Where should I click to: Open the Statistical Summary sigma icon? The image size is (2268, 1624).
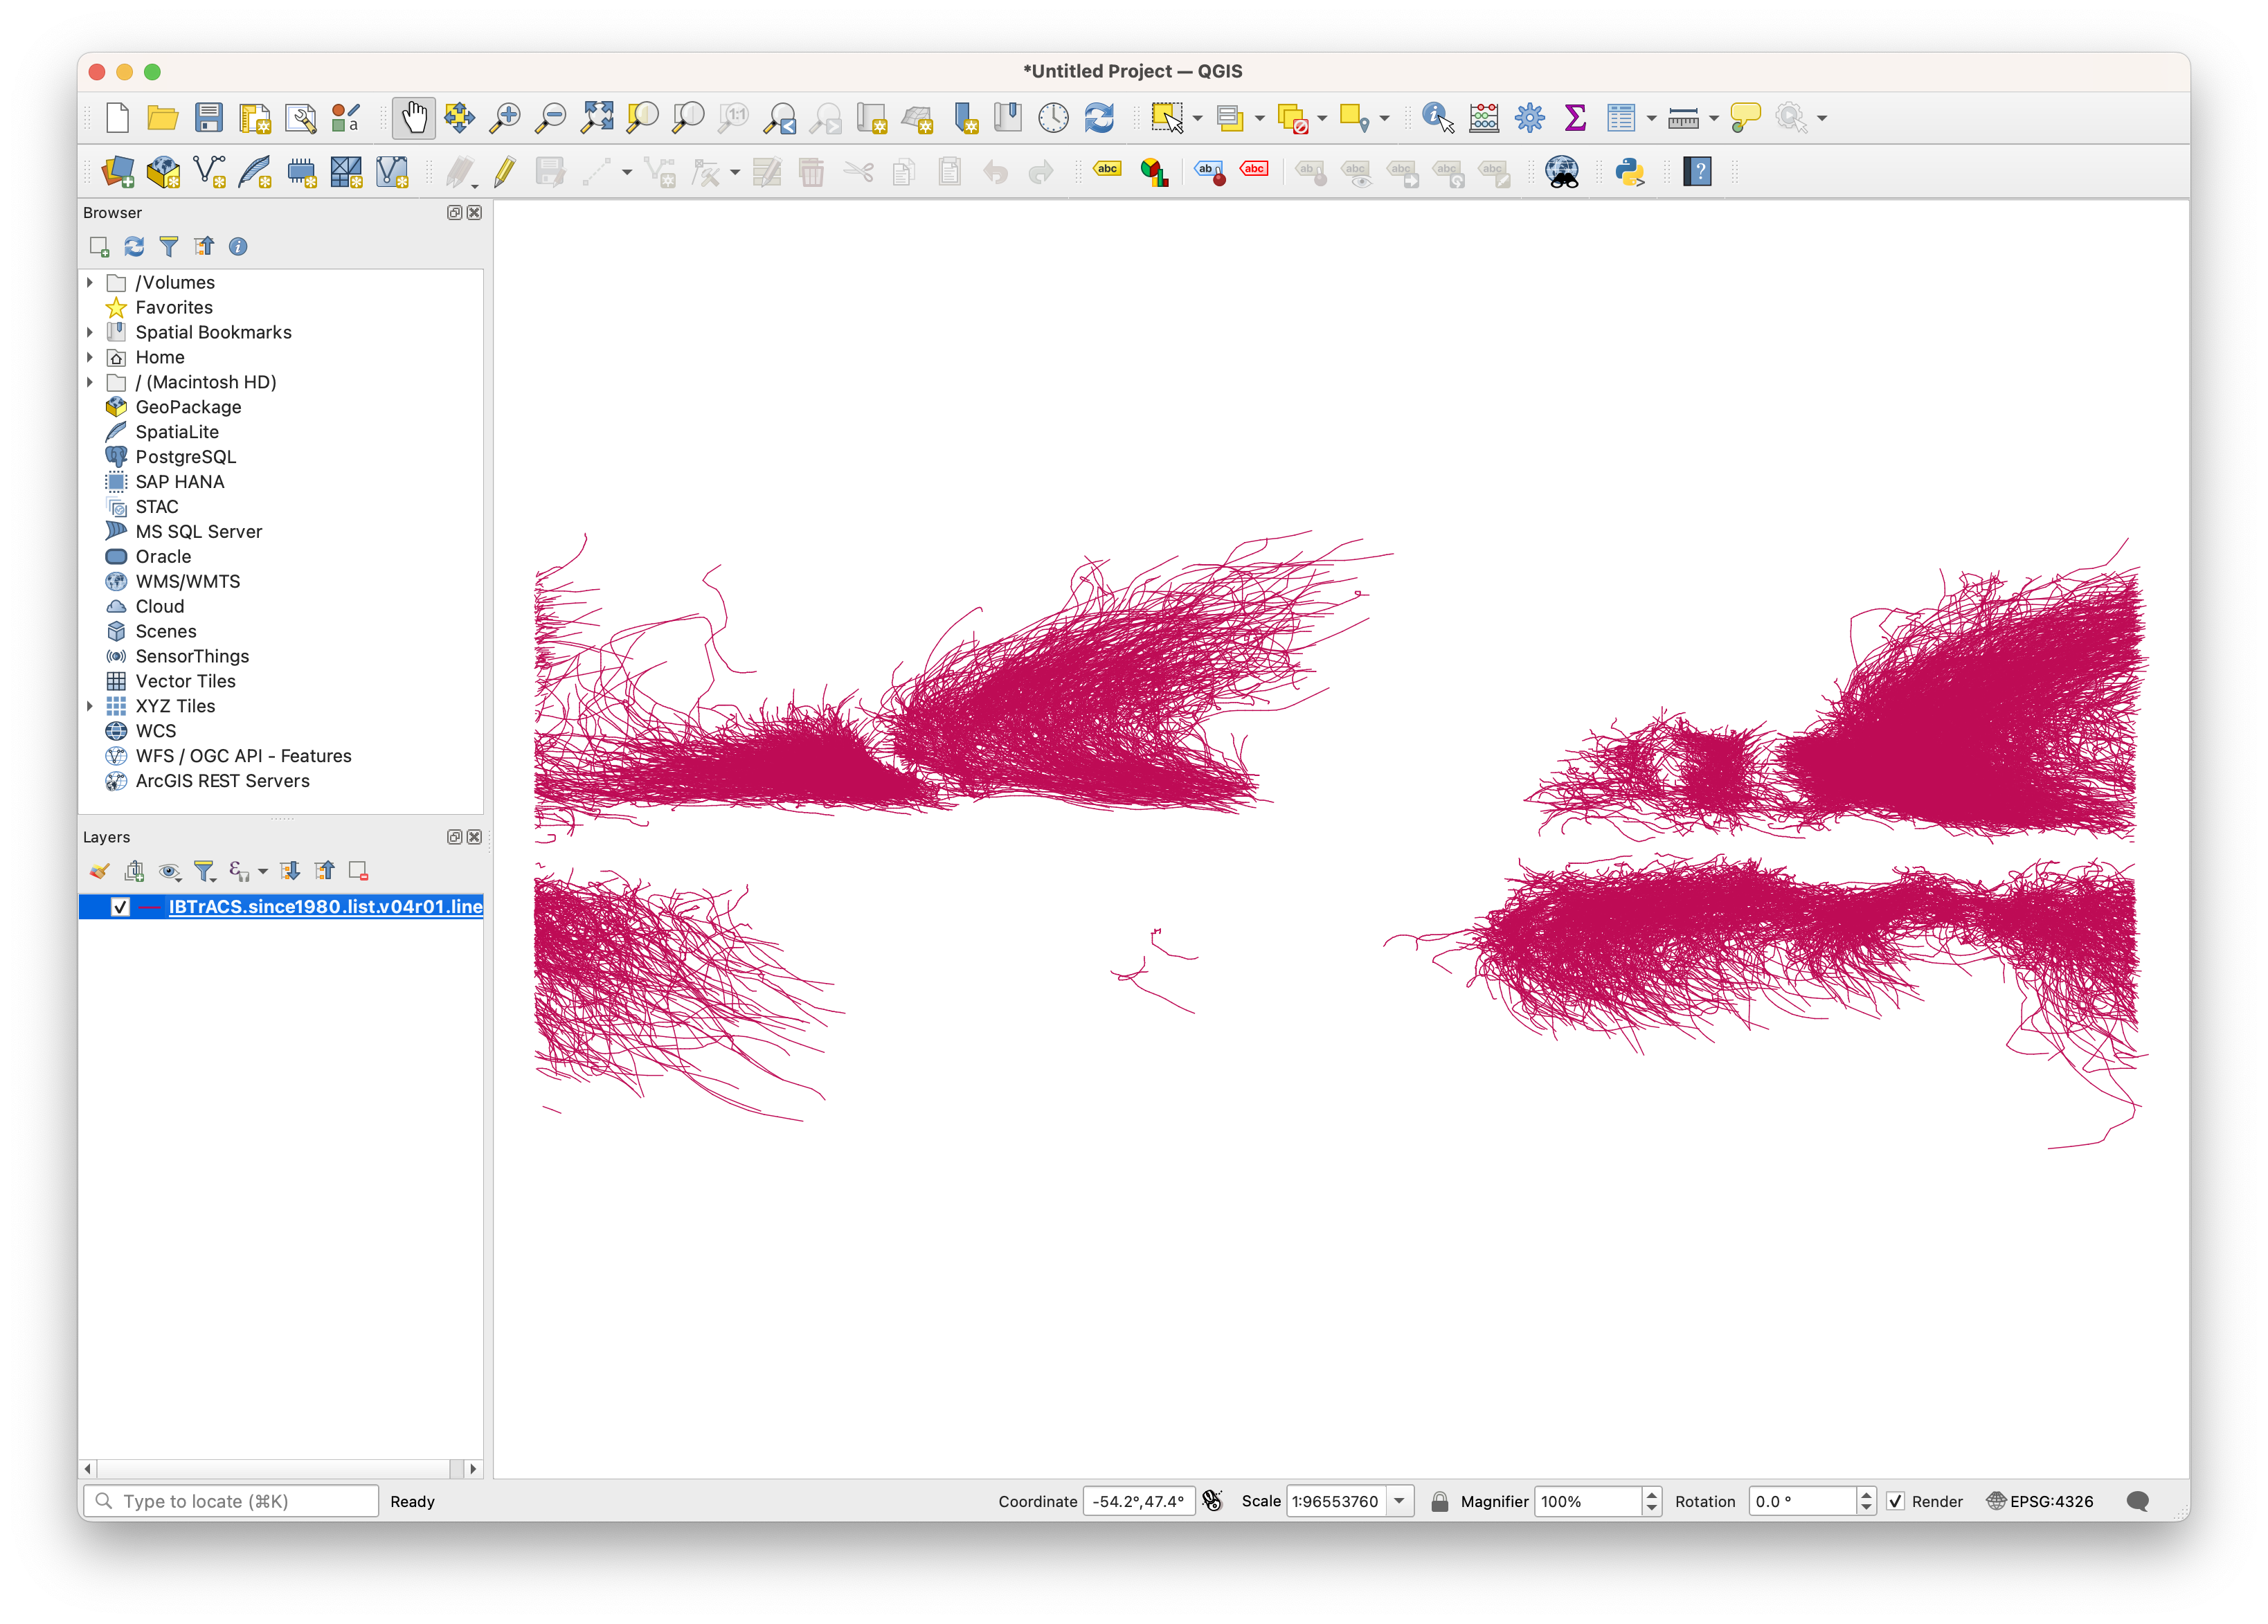pyautogui.click(x=1575, y=118)
